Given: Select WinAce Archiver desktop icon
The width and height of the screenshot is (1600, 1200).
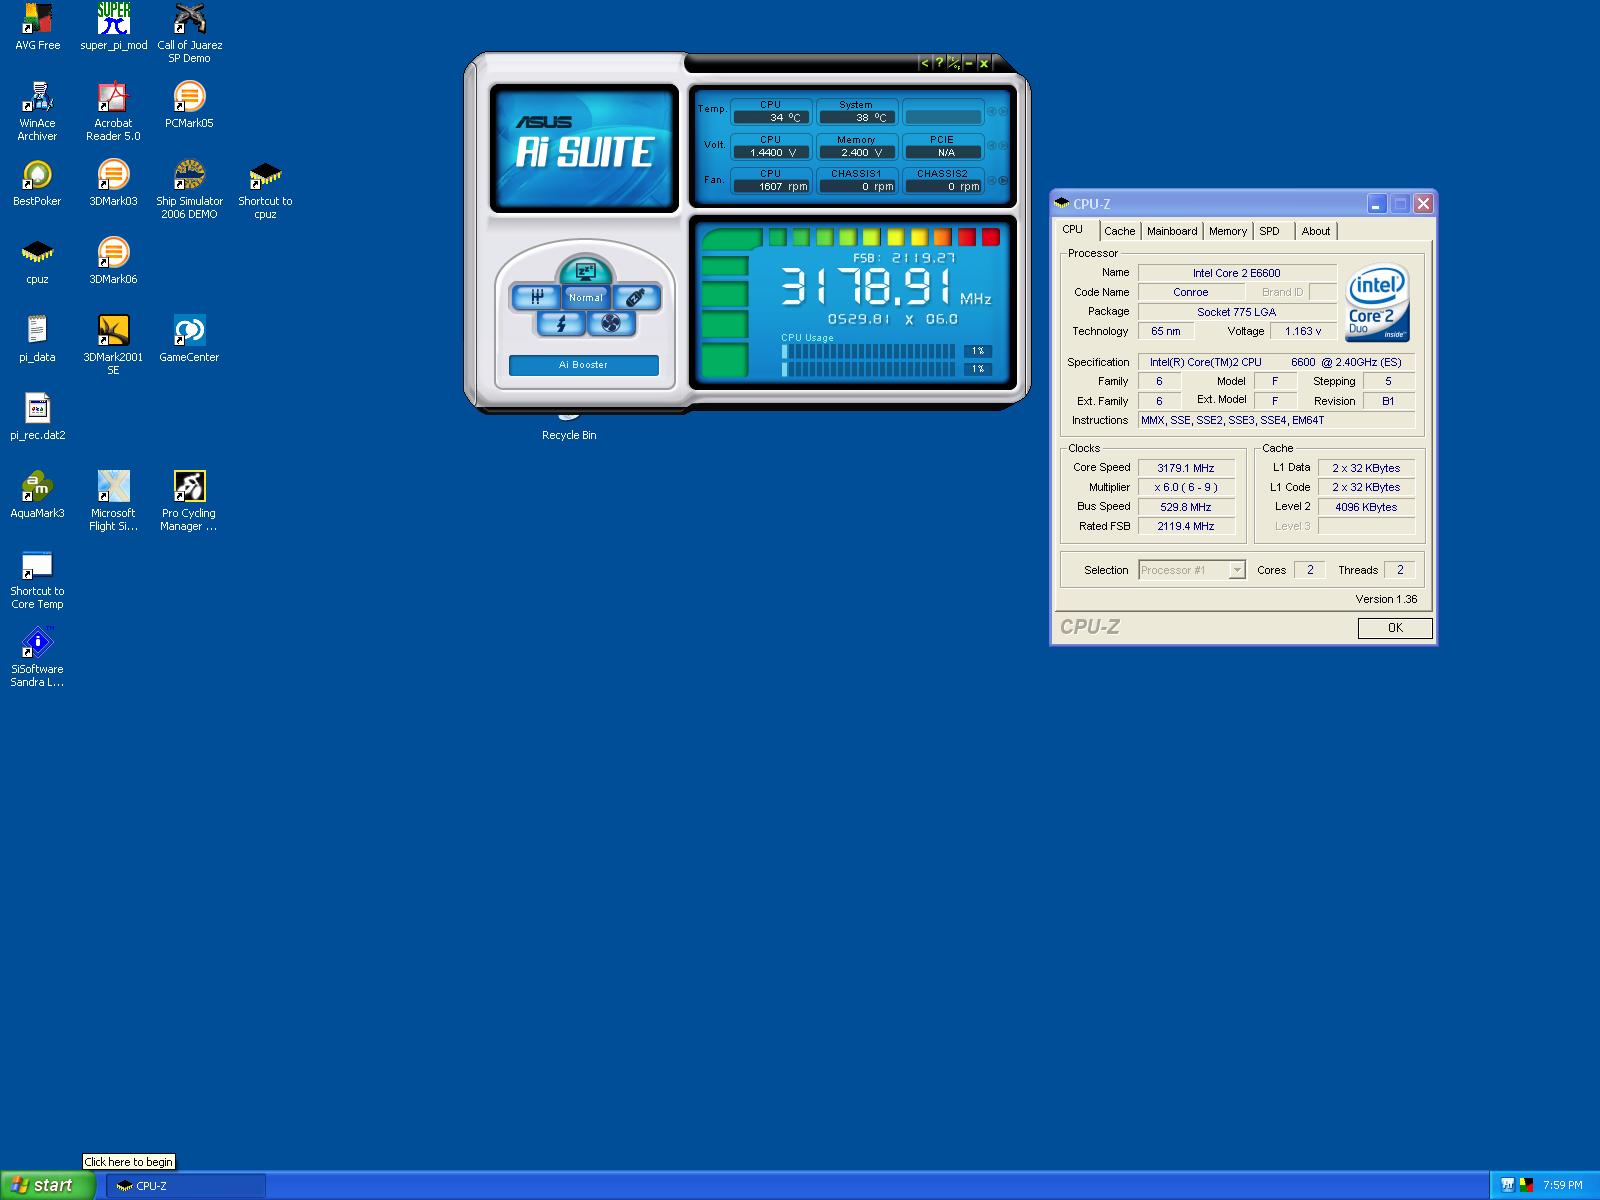Looking at the screenshot, I should pyautogui.click(x=37, y=111).
